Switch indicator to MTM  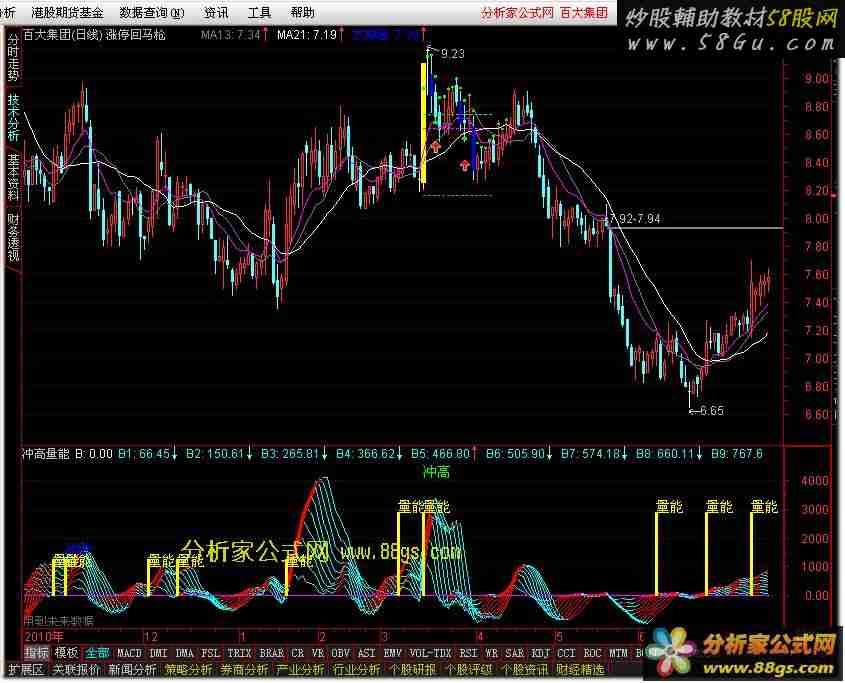(618, 653)
